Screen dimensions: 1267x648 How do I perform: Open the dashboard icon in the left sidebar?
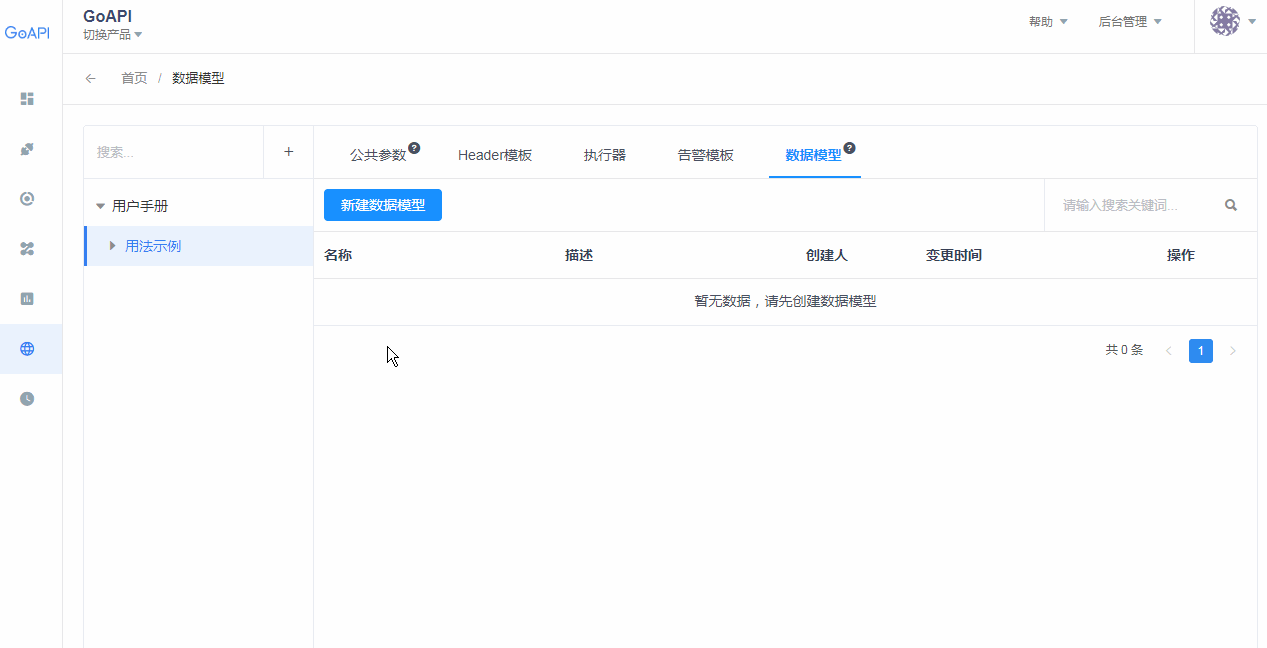27,99
